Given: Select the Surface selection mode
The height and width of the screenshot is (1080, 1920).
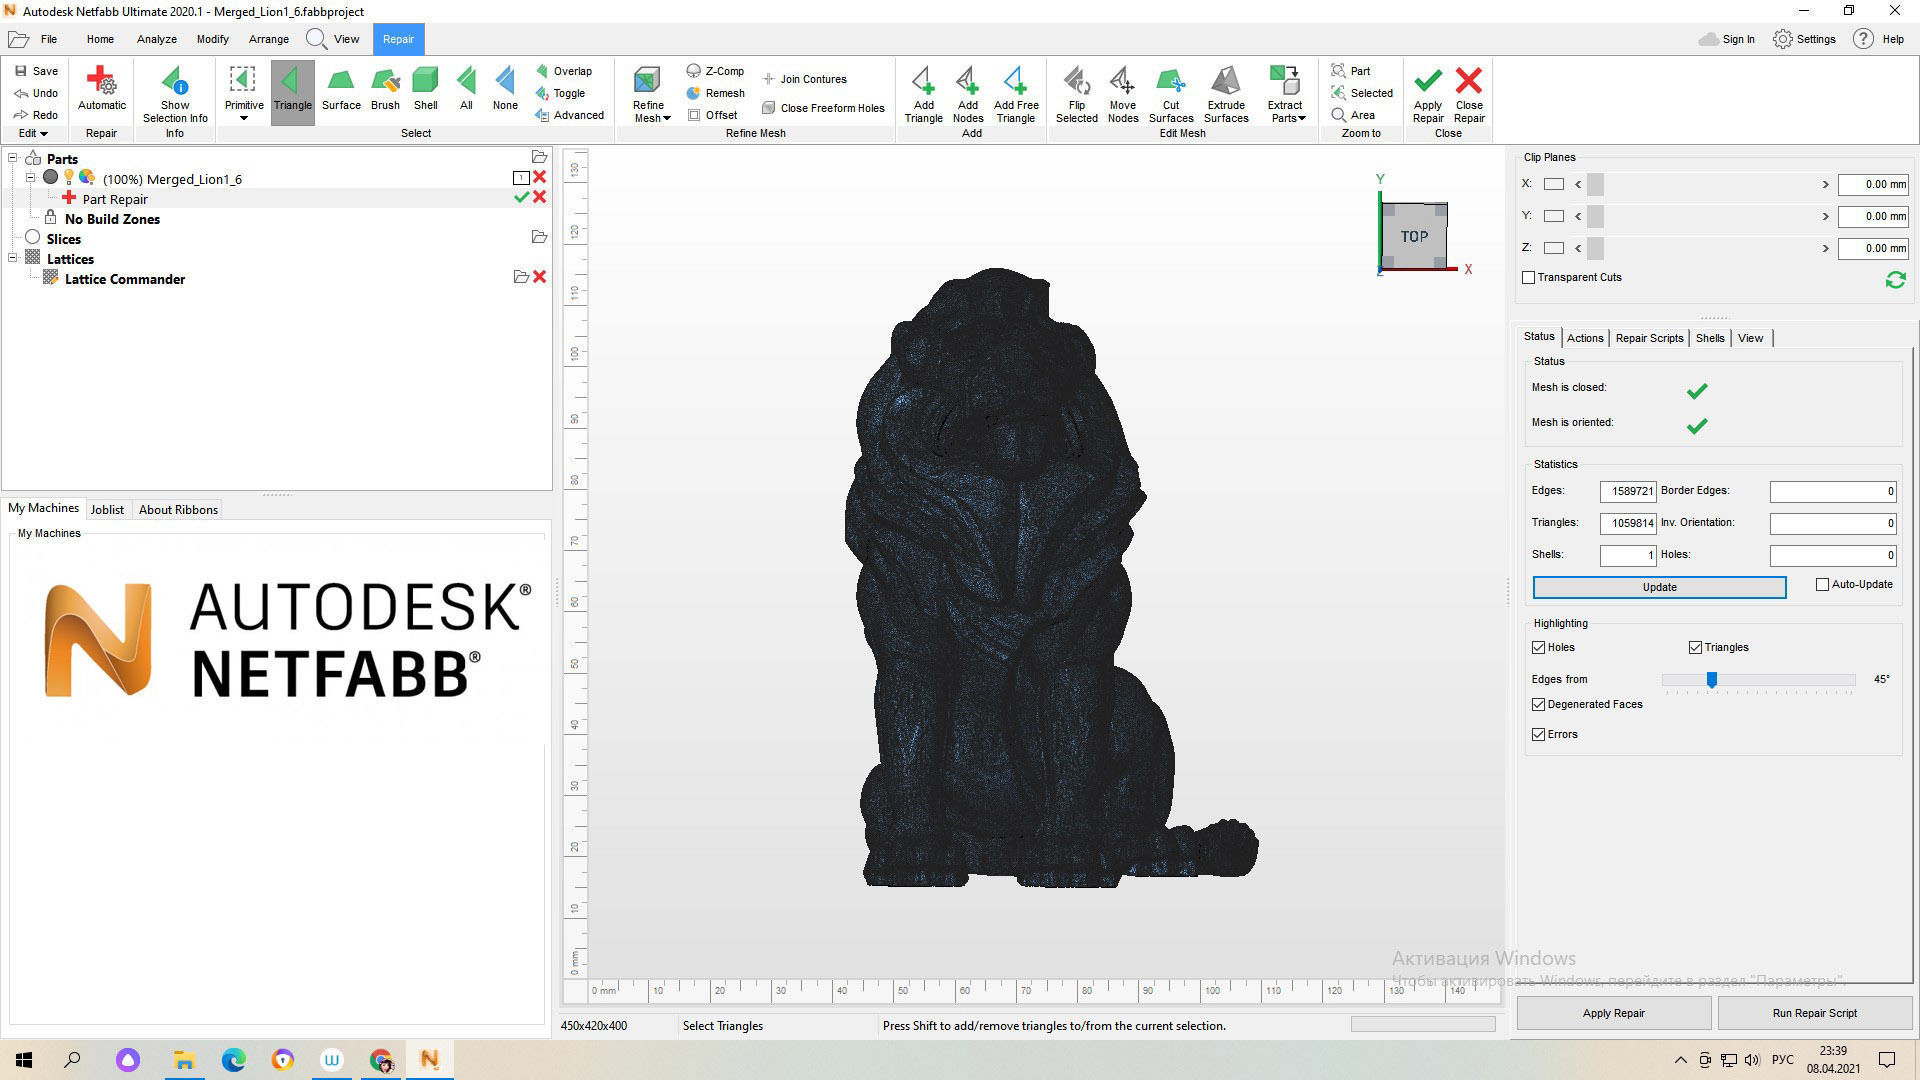Looking at the screenshot, I should click(x=341, y=89).
